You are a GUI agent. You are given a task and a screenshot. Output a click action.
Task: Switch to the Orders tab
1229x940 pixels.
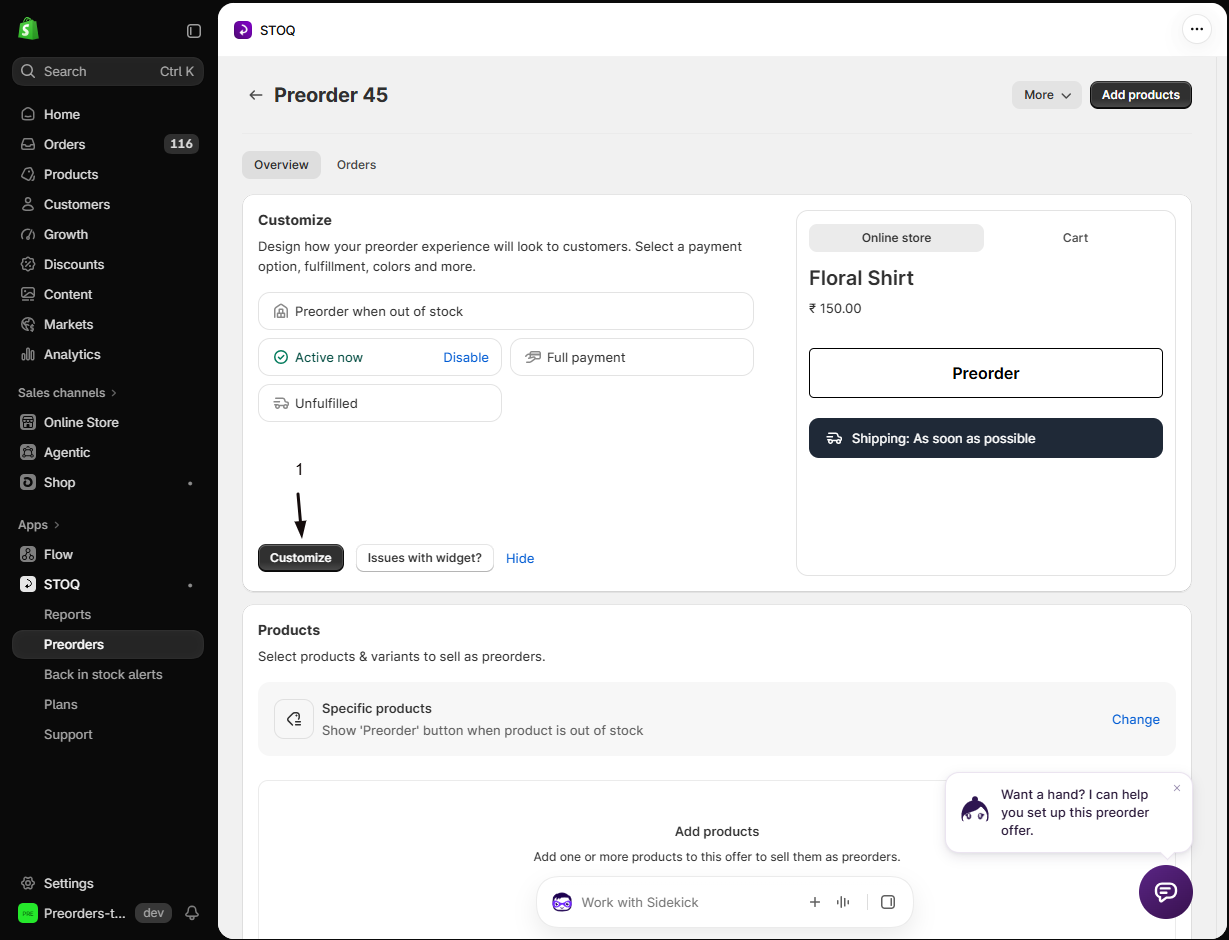tap(356, 165)
